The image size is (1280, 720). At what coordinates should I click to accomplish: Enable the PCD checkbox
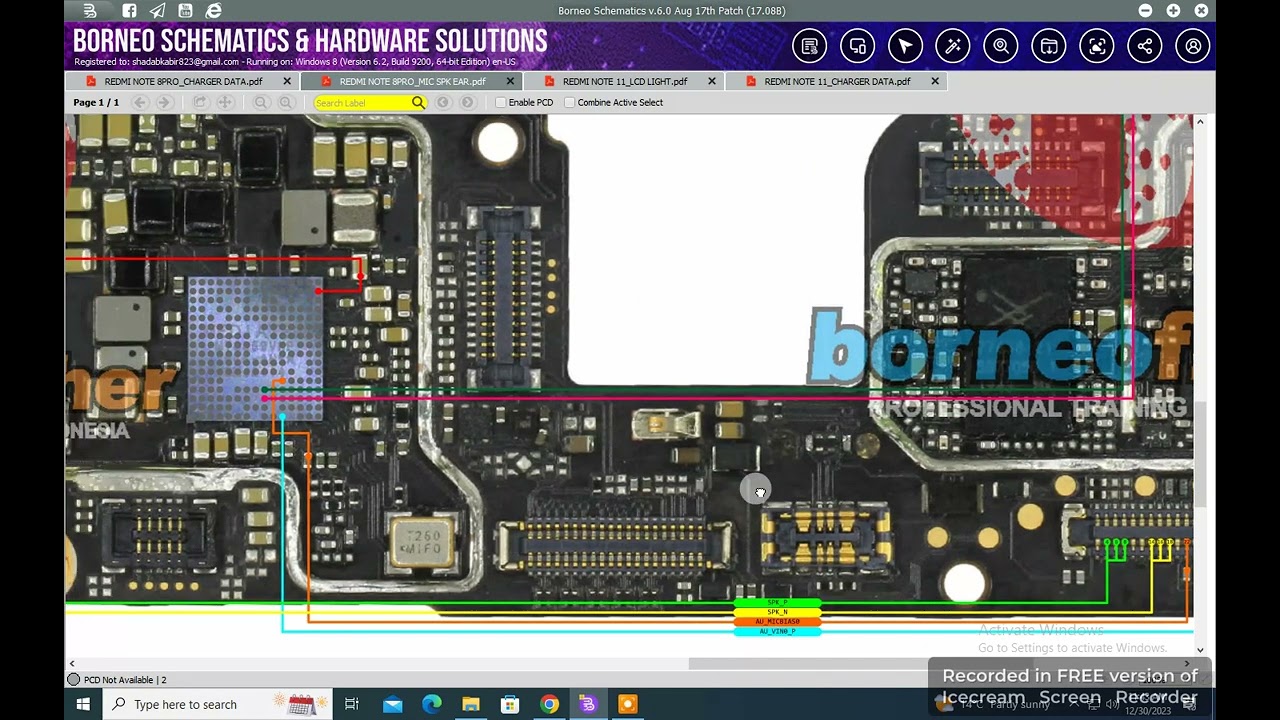pos(501,102)
